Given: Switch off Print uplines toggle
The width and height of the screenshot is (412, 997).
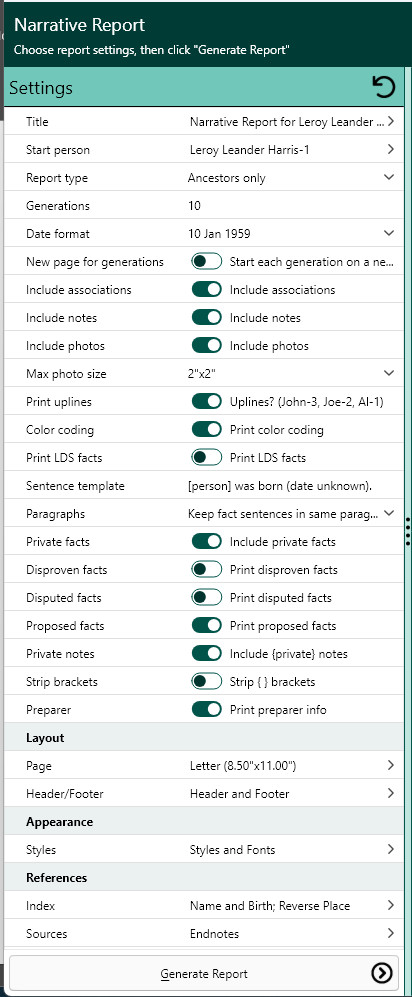Looking at the screenshot, I should pos(207,401).
